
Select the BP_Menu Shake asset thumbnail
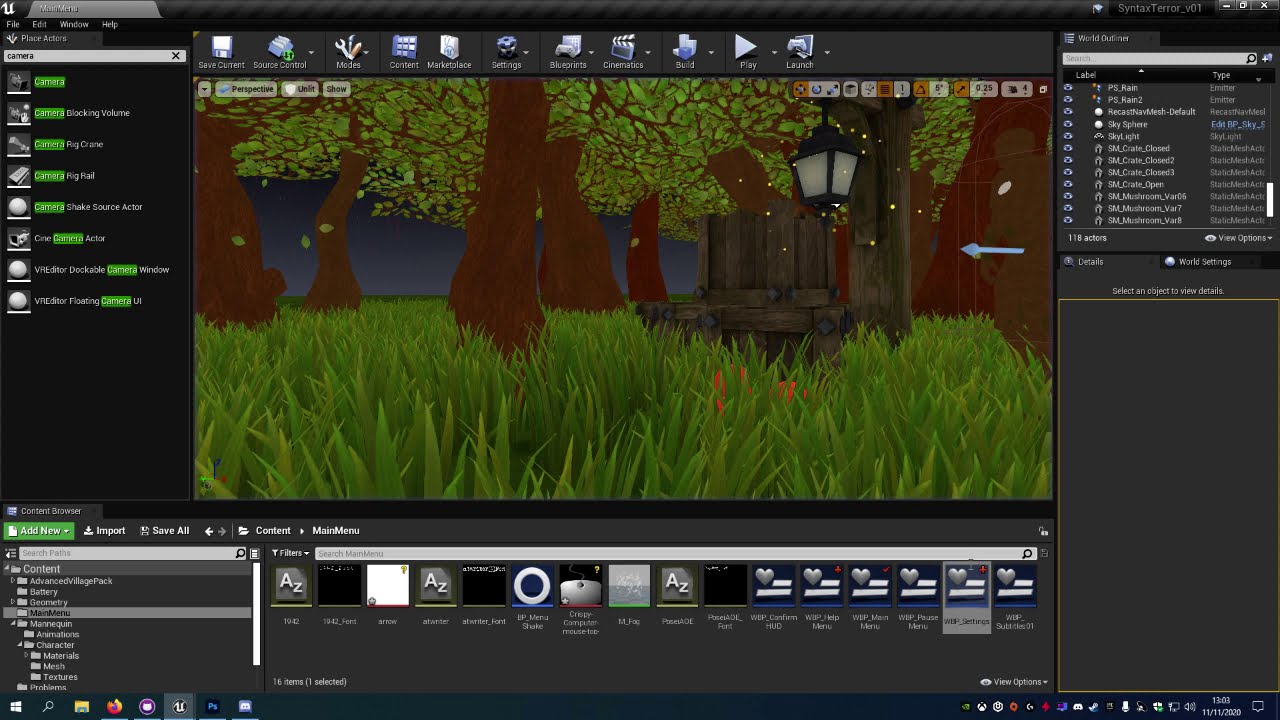pyautogui.click(x=532, y=587)
